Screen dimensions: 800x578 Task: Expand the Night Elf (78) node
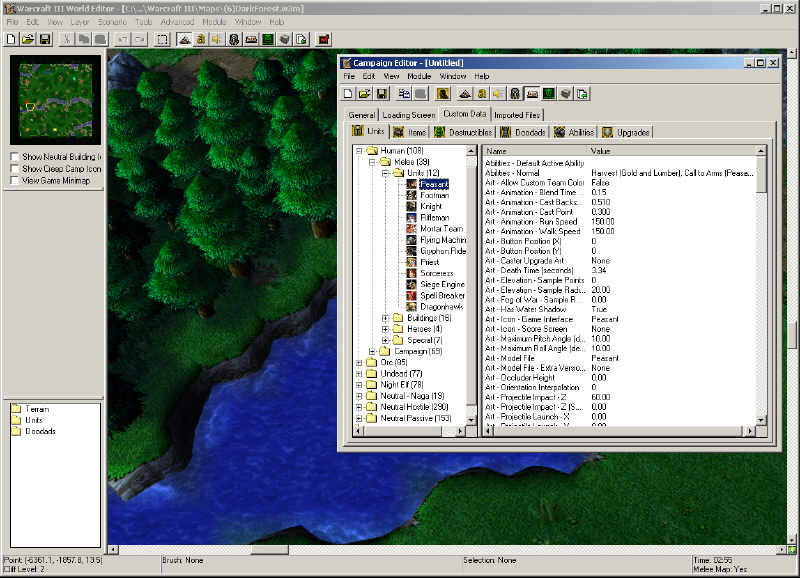coord(359,385)
